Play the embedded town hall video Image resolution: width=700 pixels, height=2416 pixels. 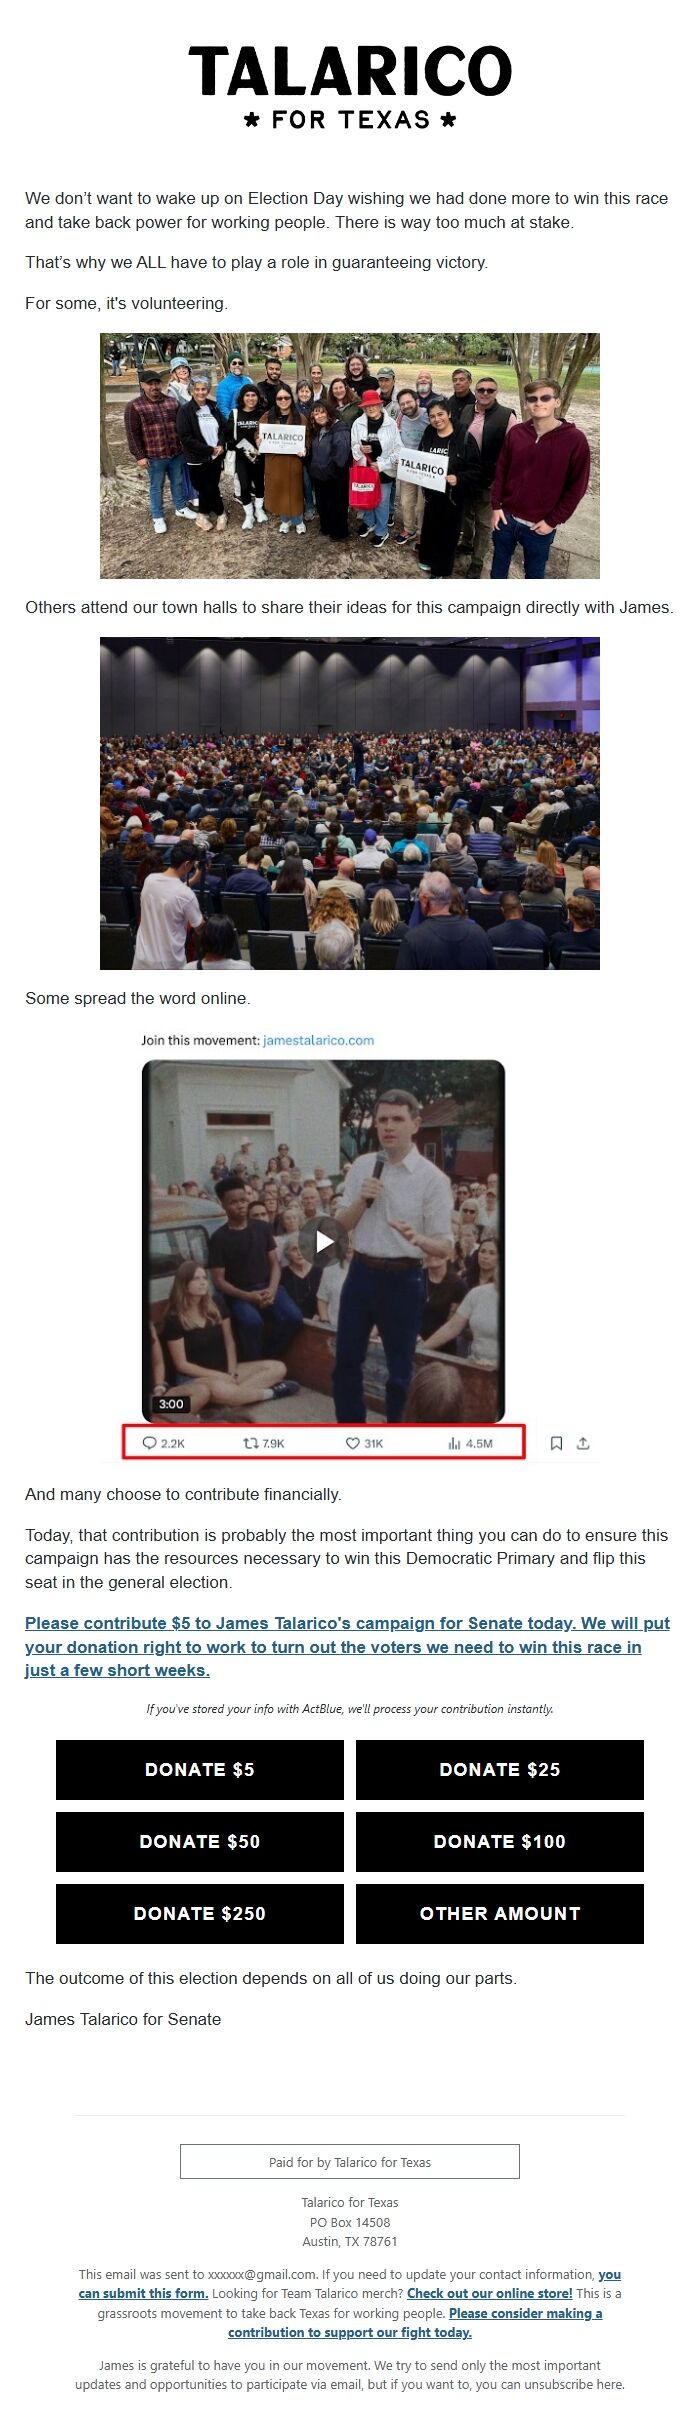point(324,1241)
